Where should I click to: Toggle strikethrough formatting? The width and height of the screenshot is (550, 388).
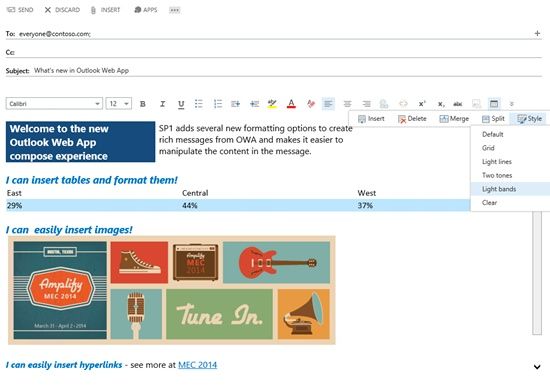[x=458, y=104]
